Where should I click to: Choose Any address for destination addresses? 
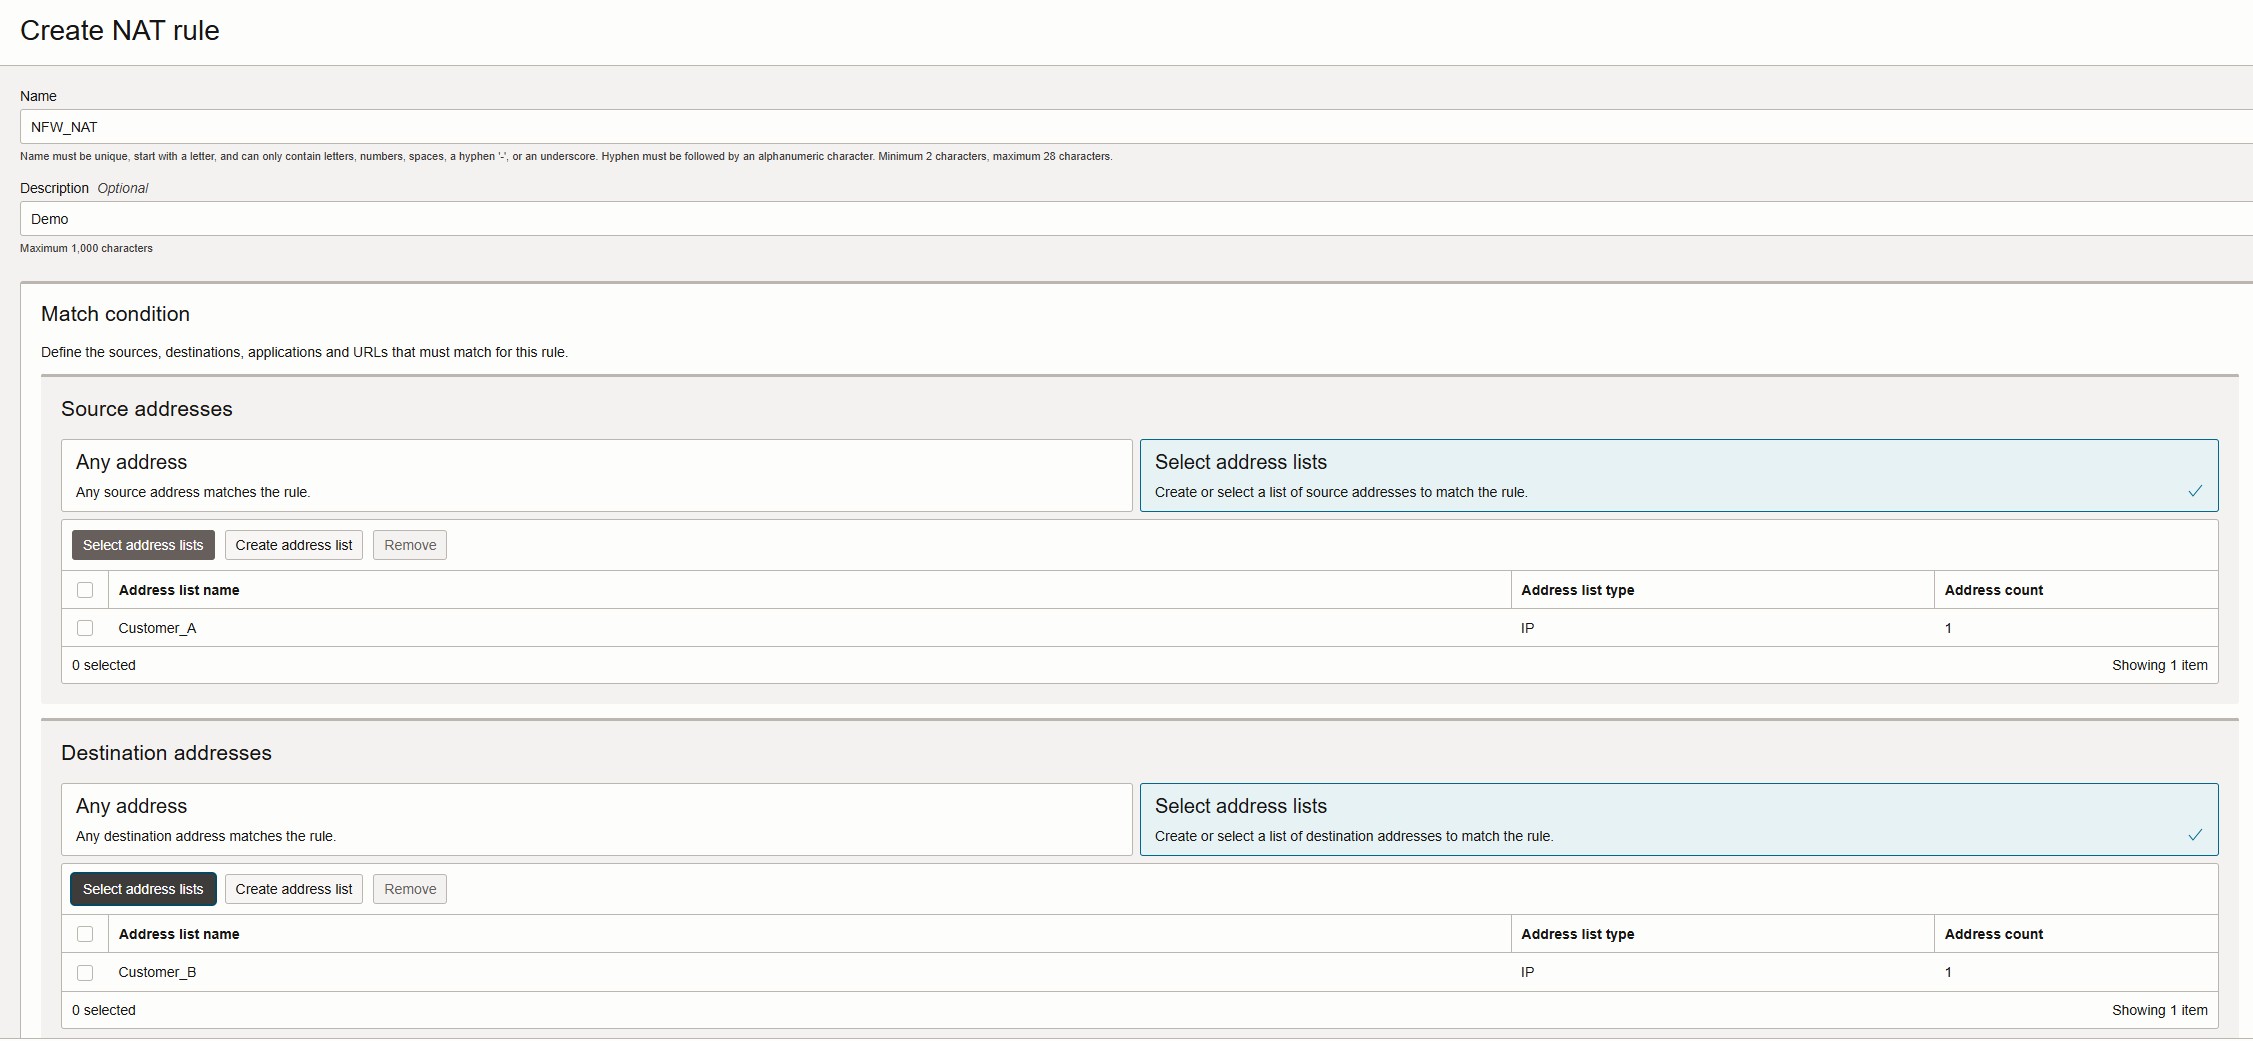tap(596, 820)
